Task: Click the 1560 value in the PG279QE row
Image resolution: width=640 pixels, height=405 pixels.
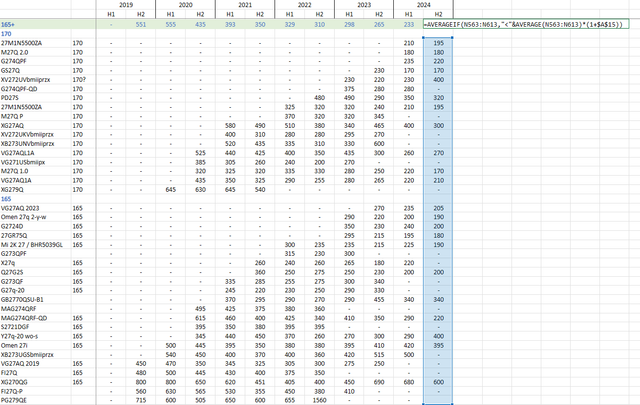Action: point(319,401)
